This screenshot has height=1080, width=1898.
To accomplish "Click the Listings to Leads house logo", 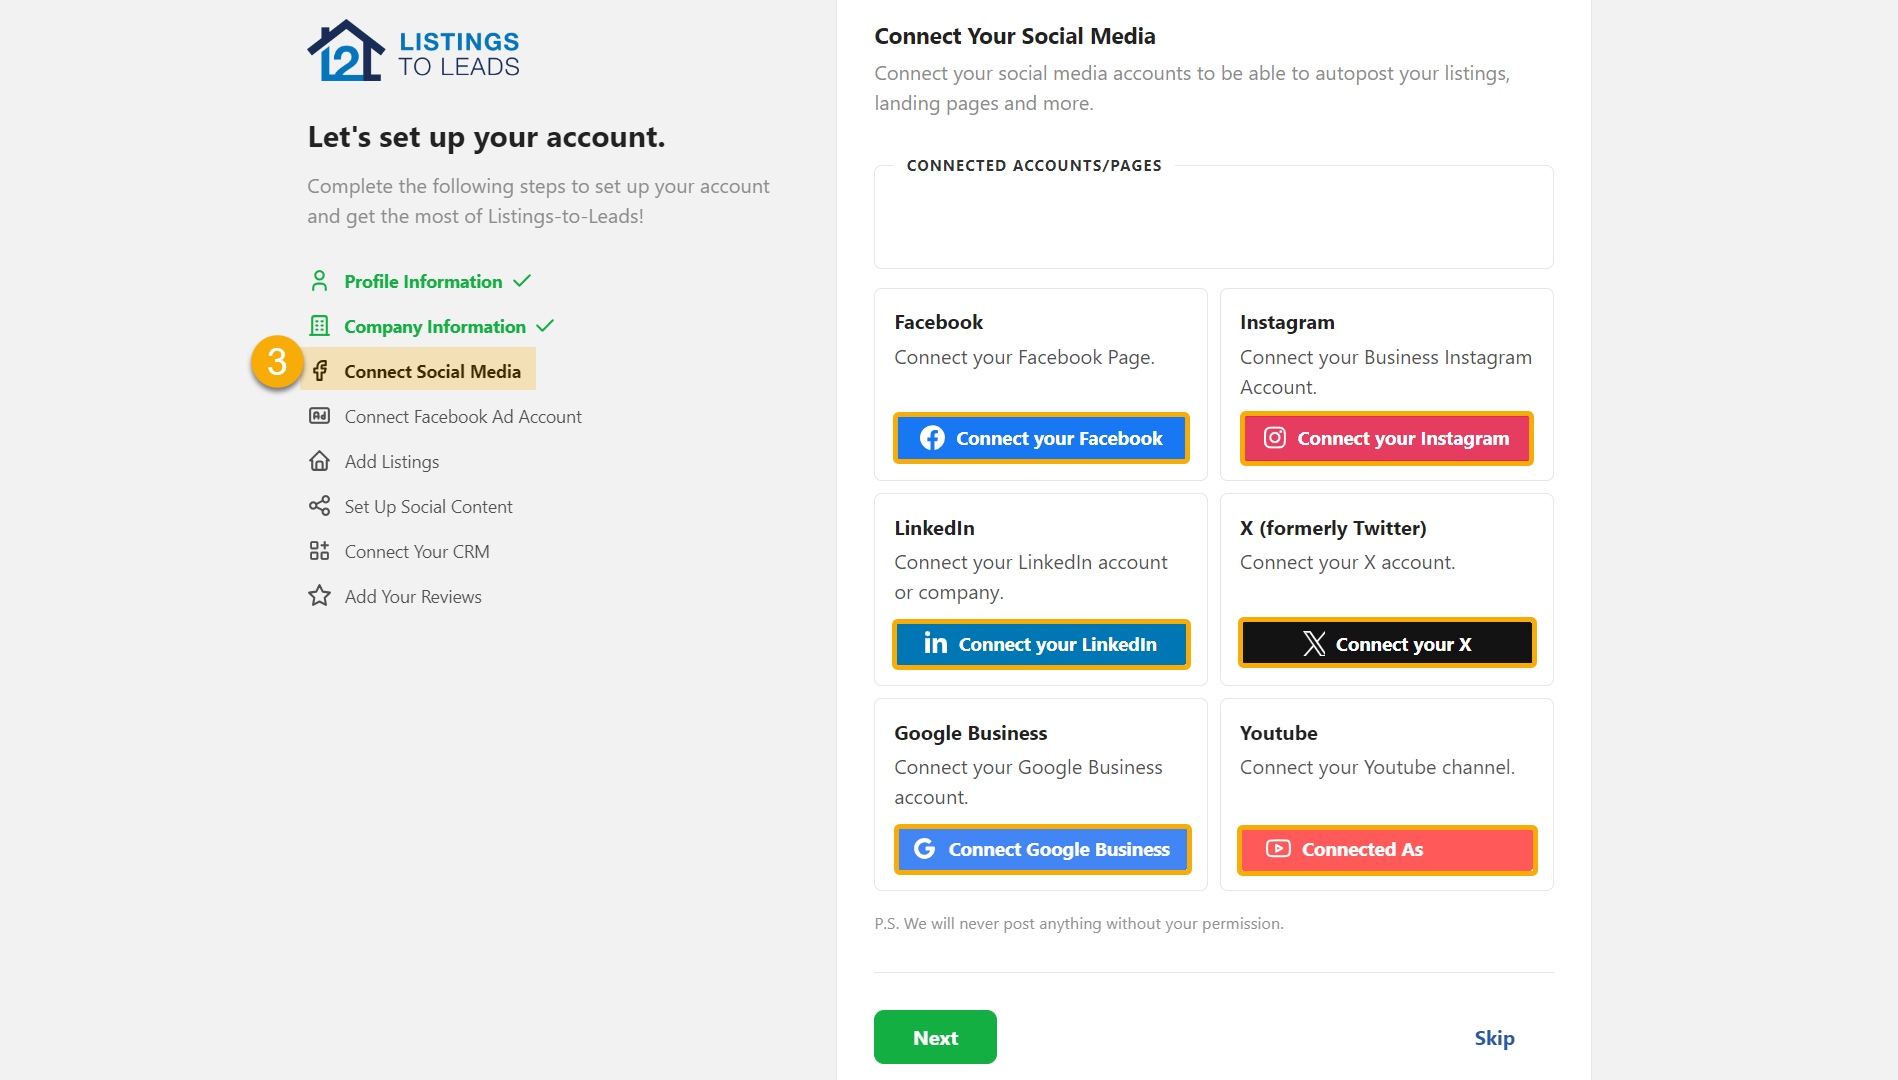I will tap(346, 52).
